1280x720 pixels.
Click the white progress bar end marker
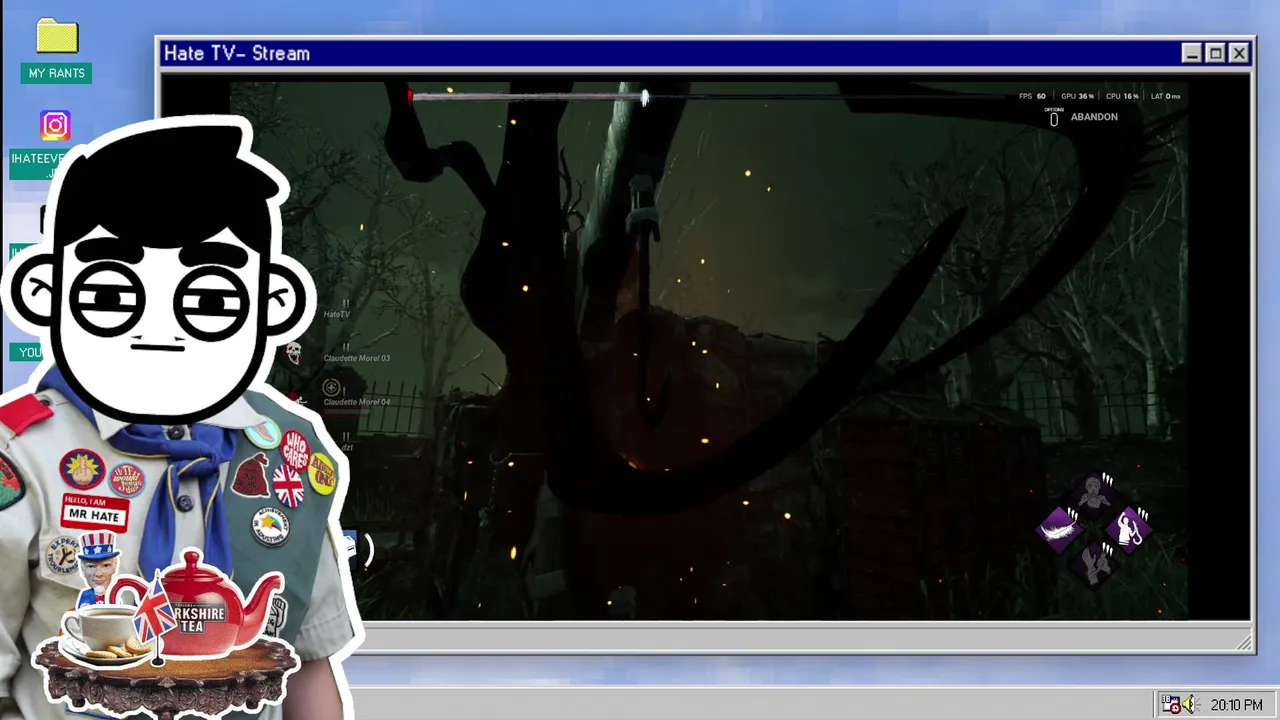[x=645, y=97]
